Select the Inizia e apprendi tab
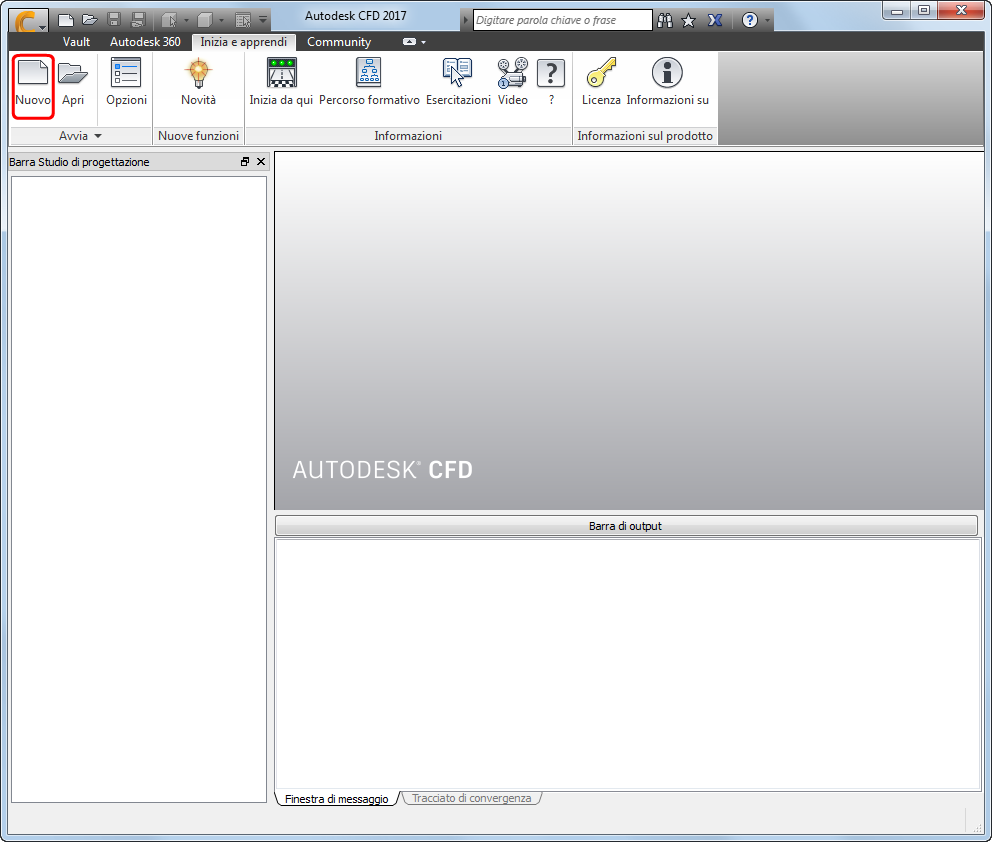 click(244, 42)
